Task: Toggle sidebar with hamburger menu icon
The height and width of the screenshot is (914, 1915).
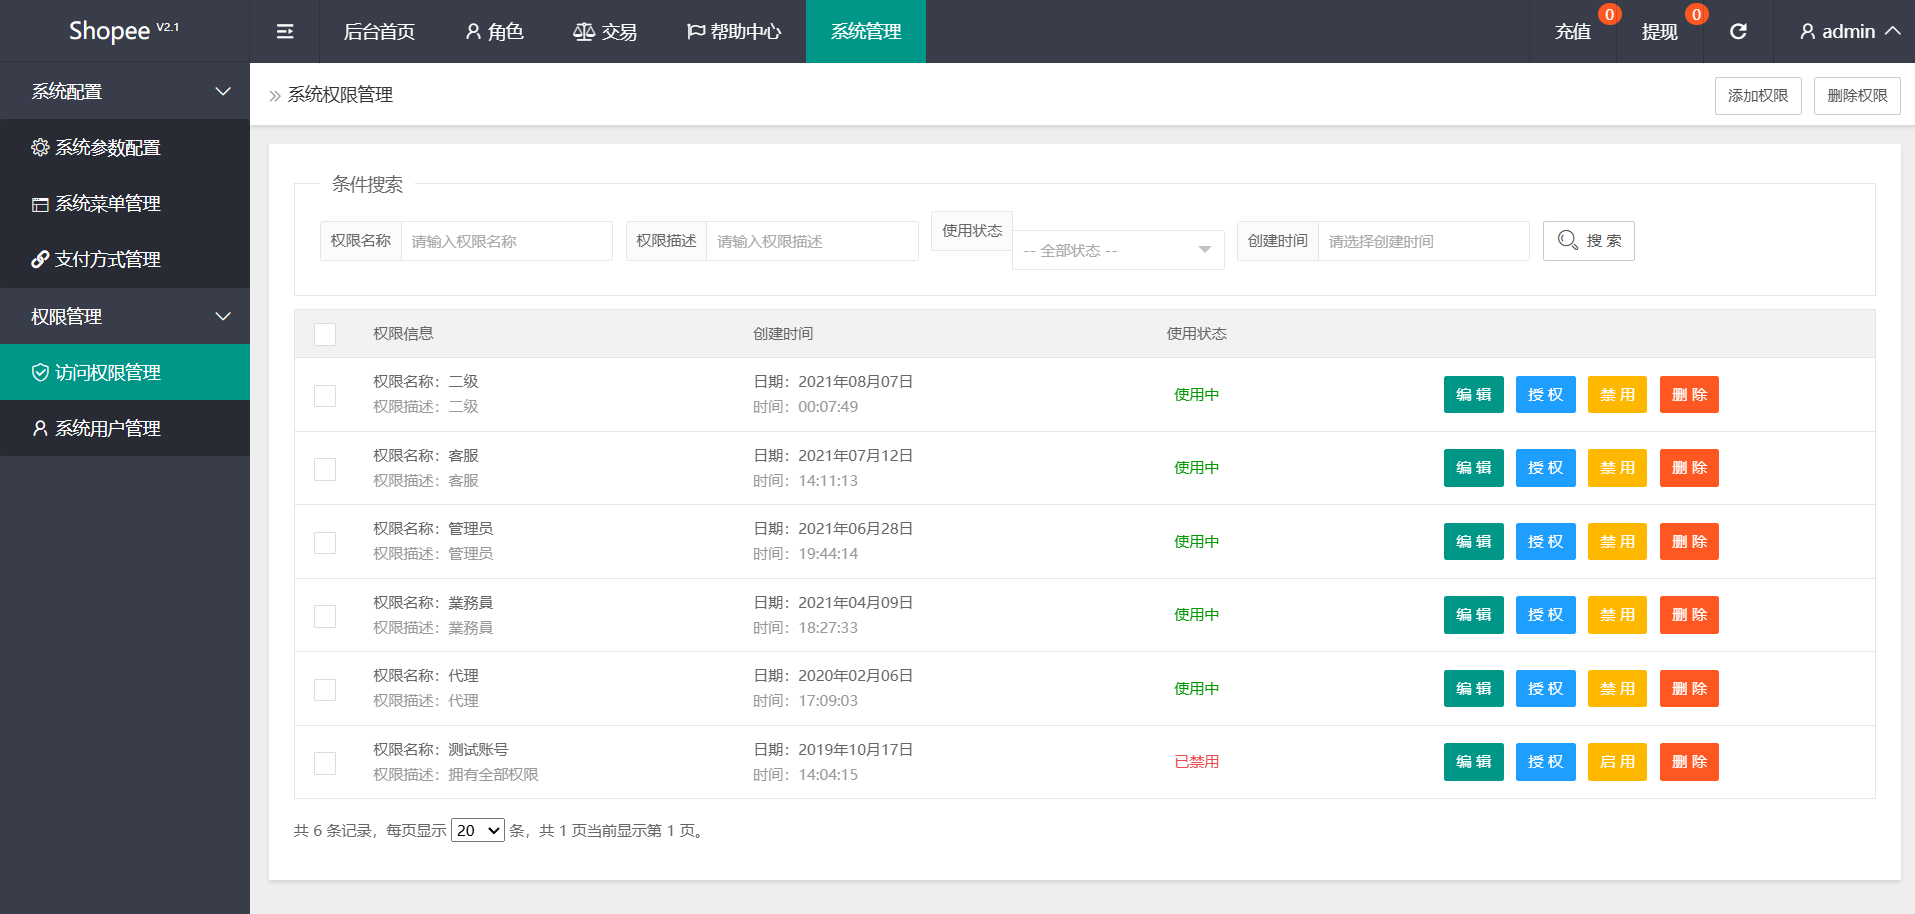Action: pyautogui.click(x=285, y=32)
